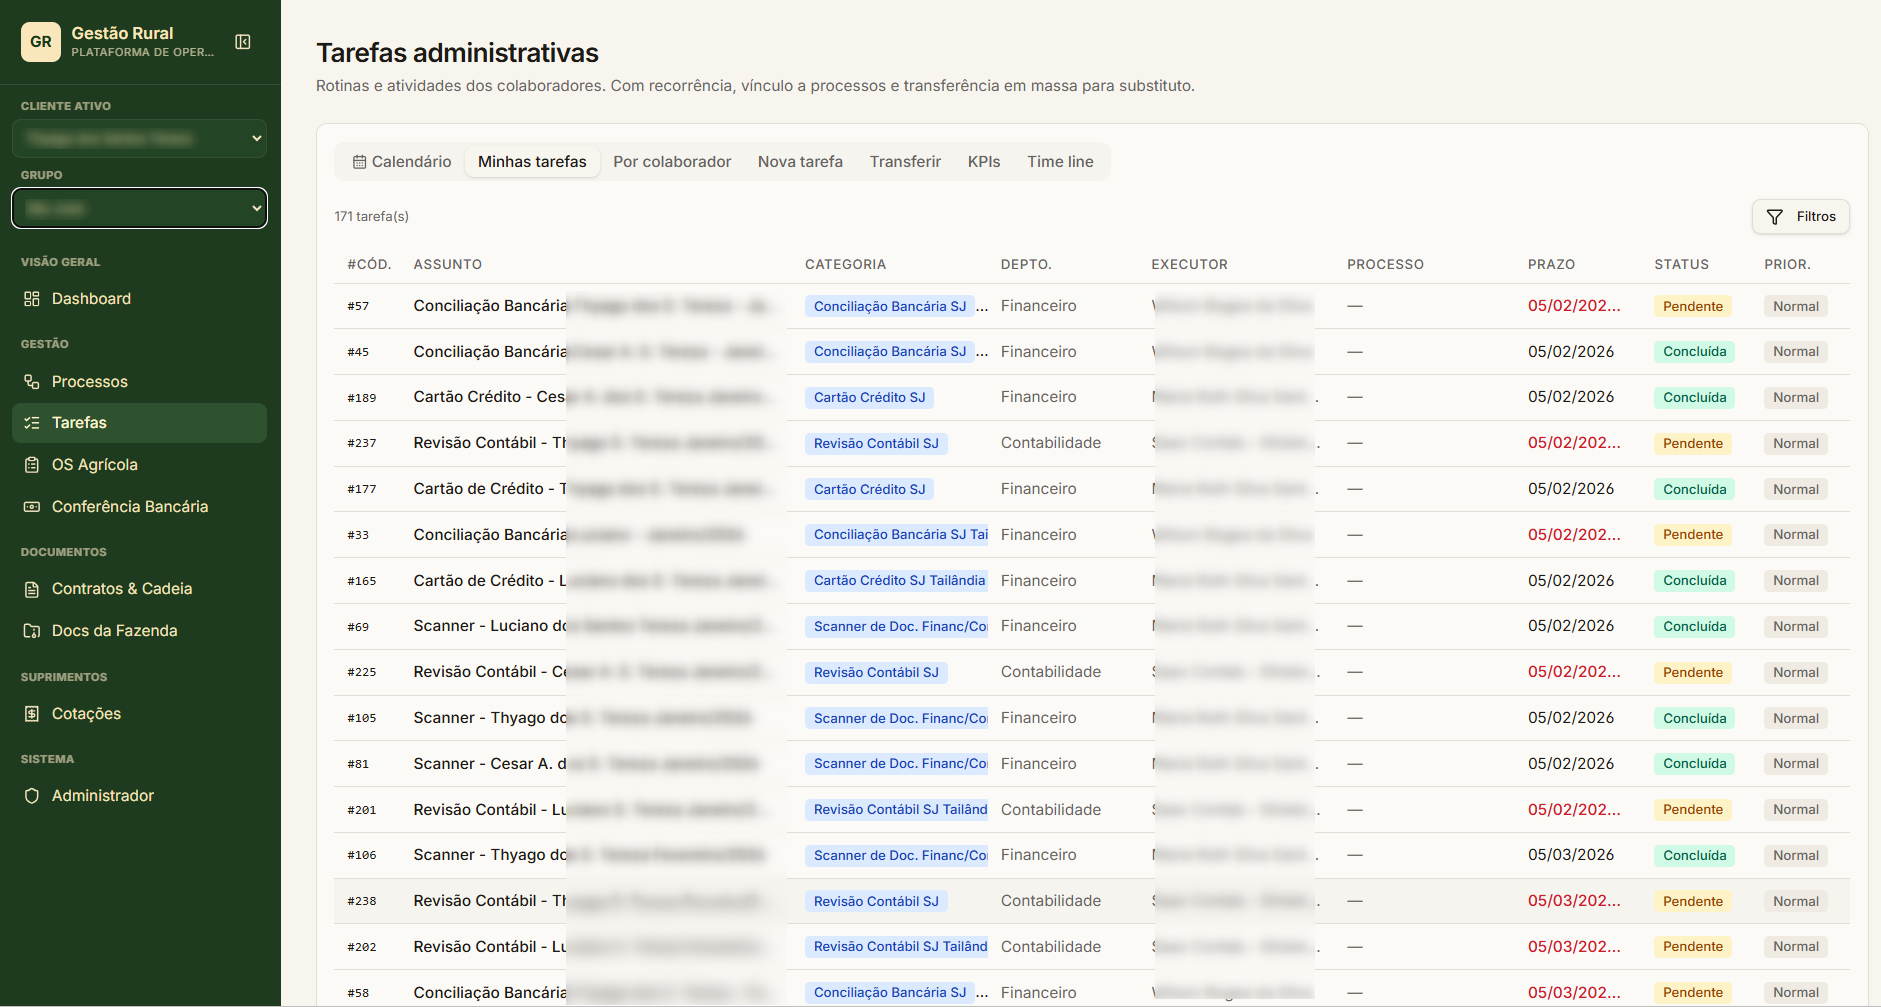Click the 05/03/2026 deadline in row #106
The image size is (1881, 1007).
(1571, 855)
